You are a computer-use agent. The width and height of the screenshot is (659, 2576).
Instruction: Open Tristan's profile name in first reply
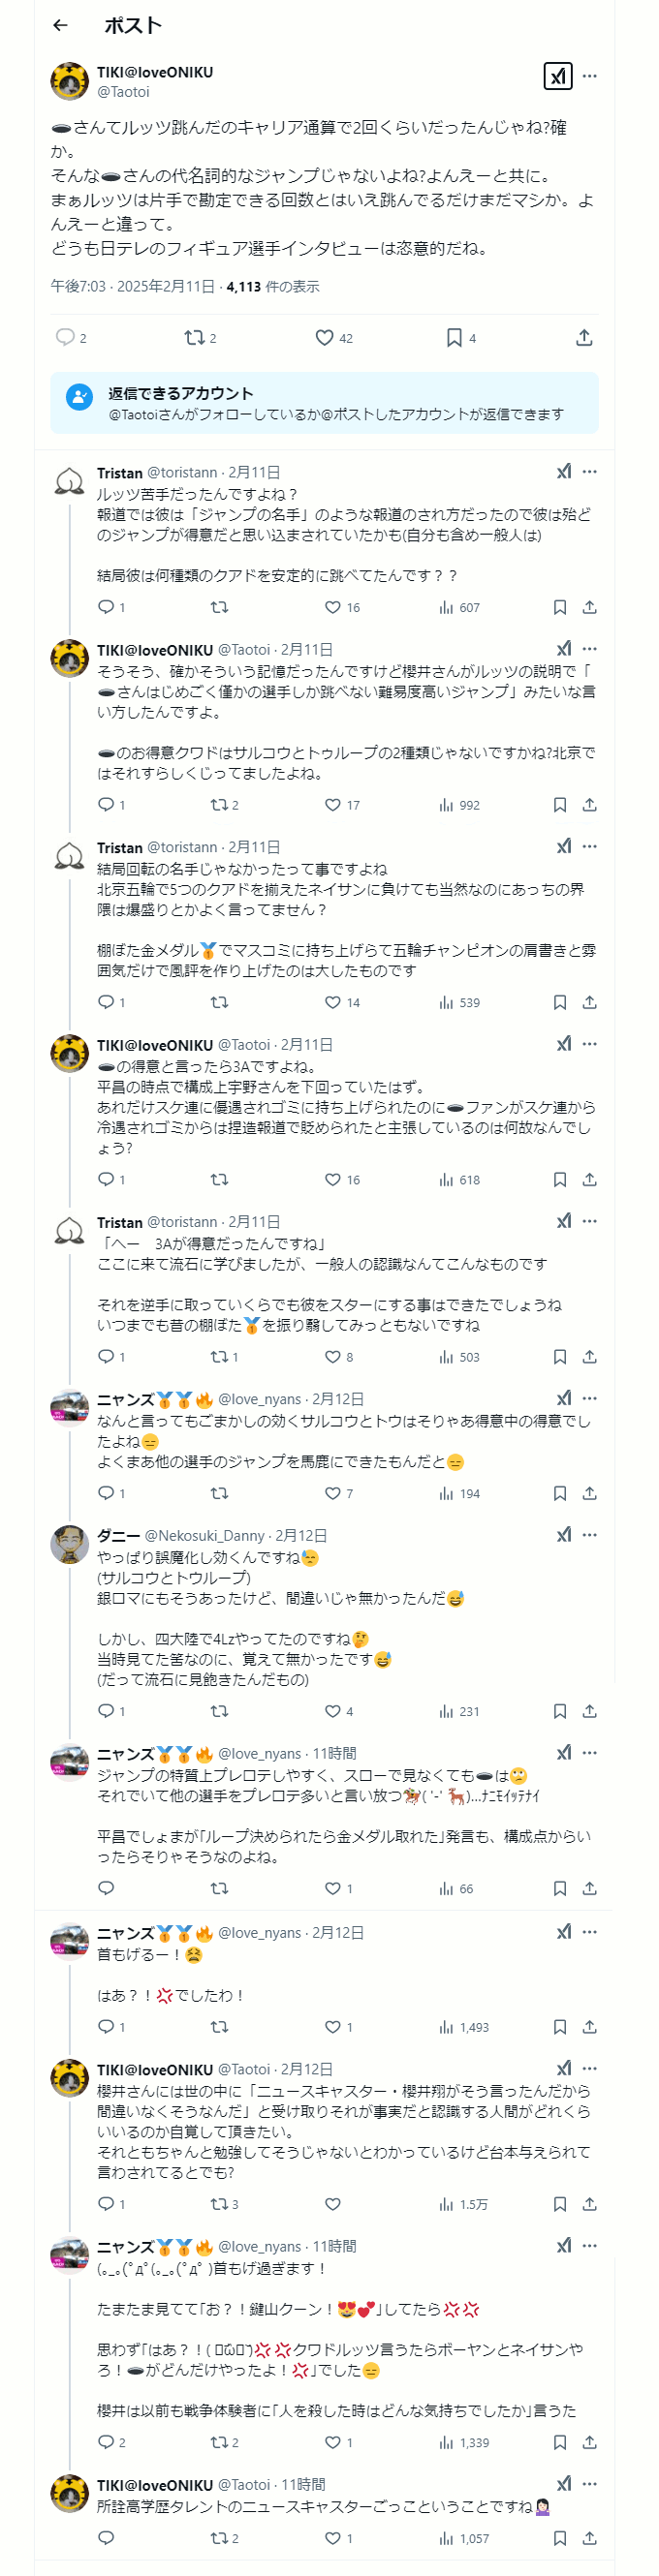coord(120,473)
